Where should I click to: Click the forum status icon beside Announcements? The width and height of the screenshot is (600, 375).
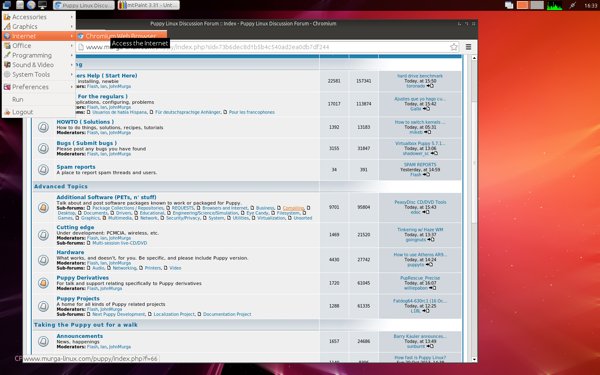(43, 341)
